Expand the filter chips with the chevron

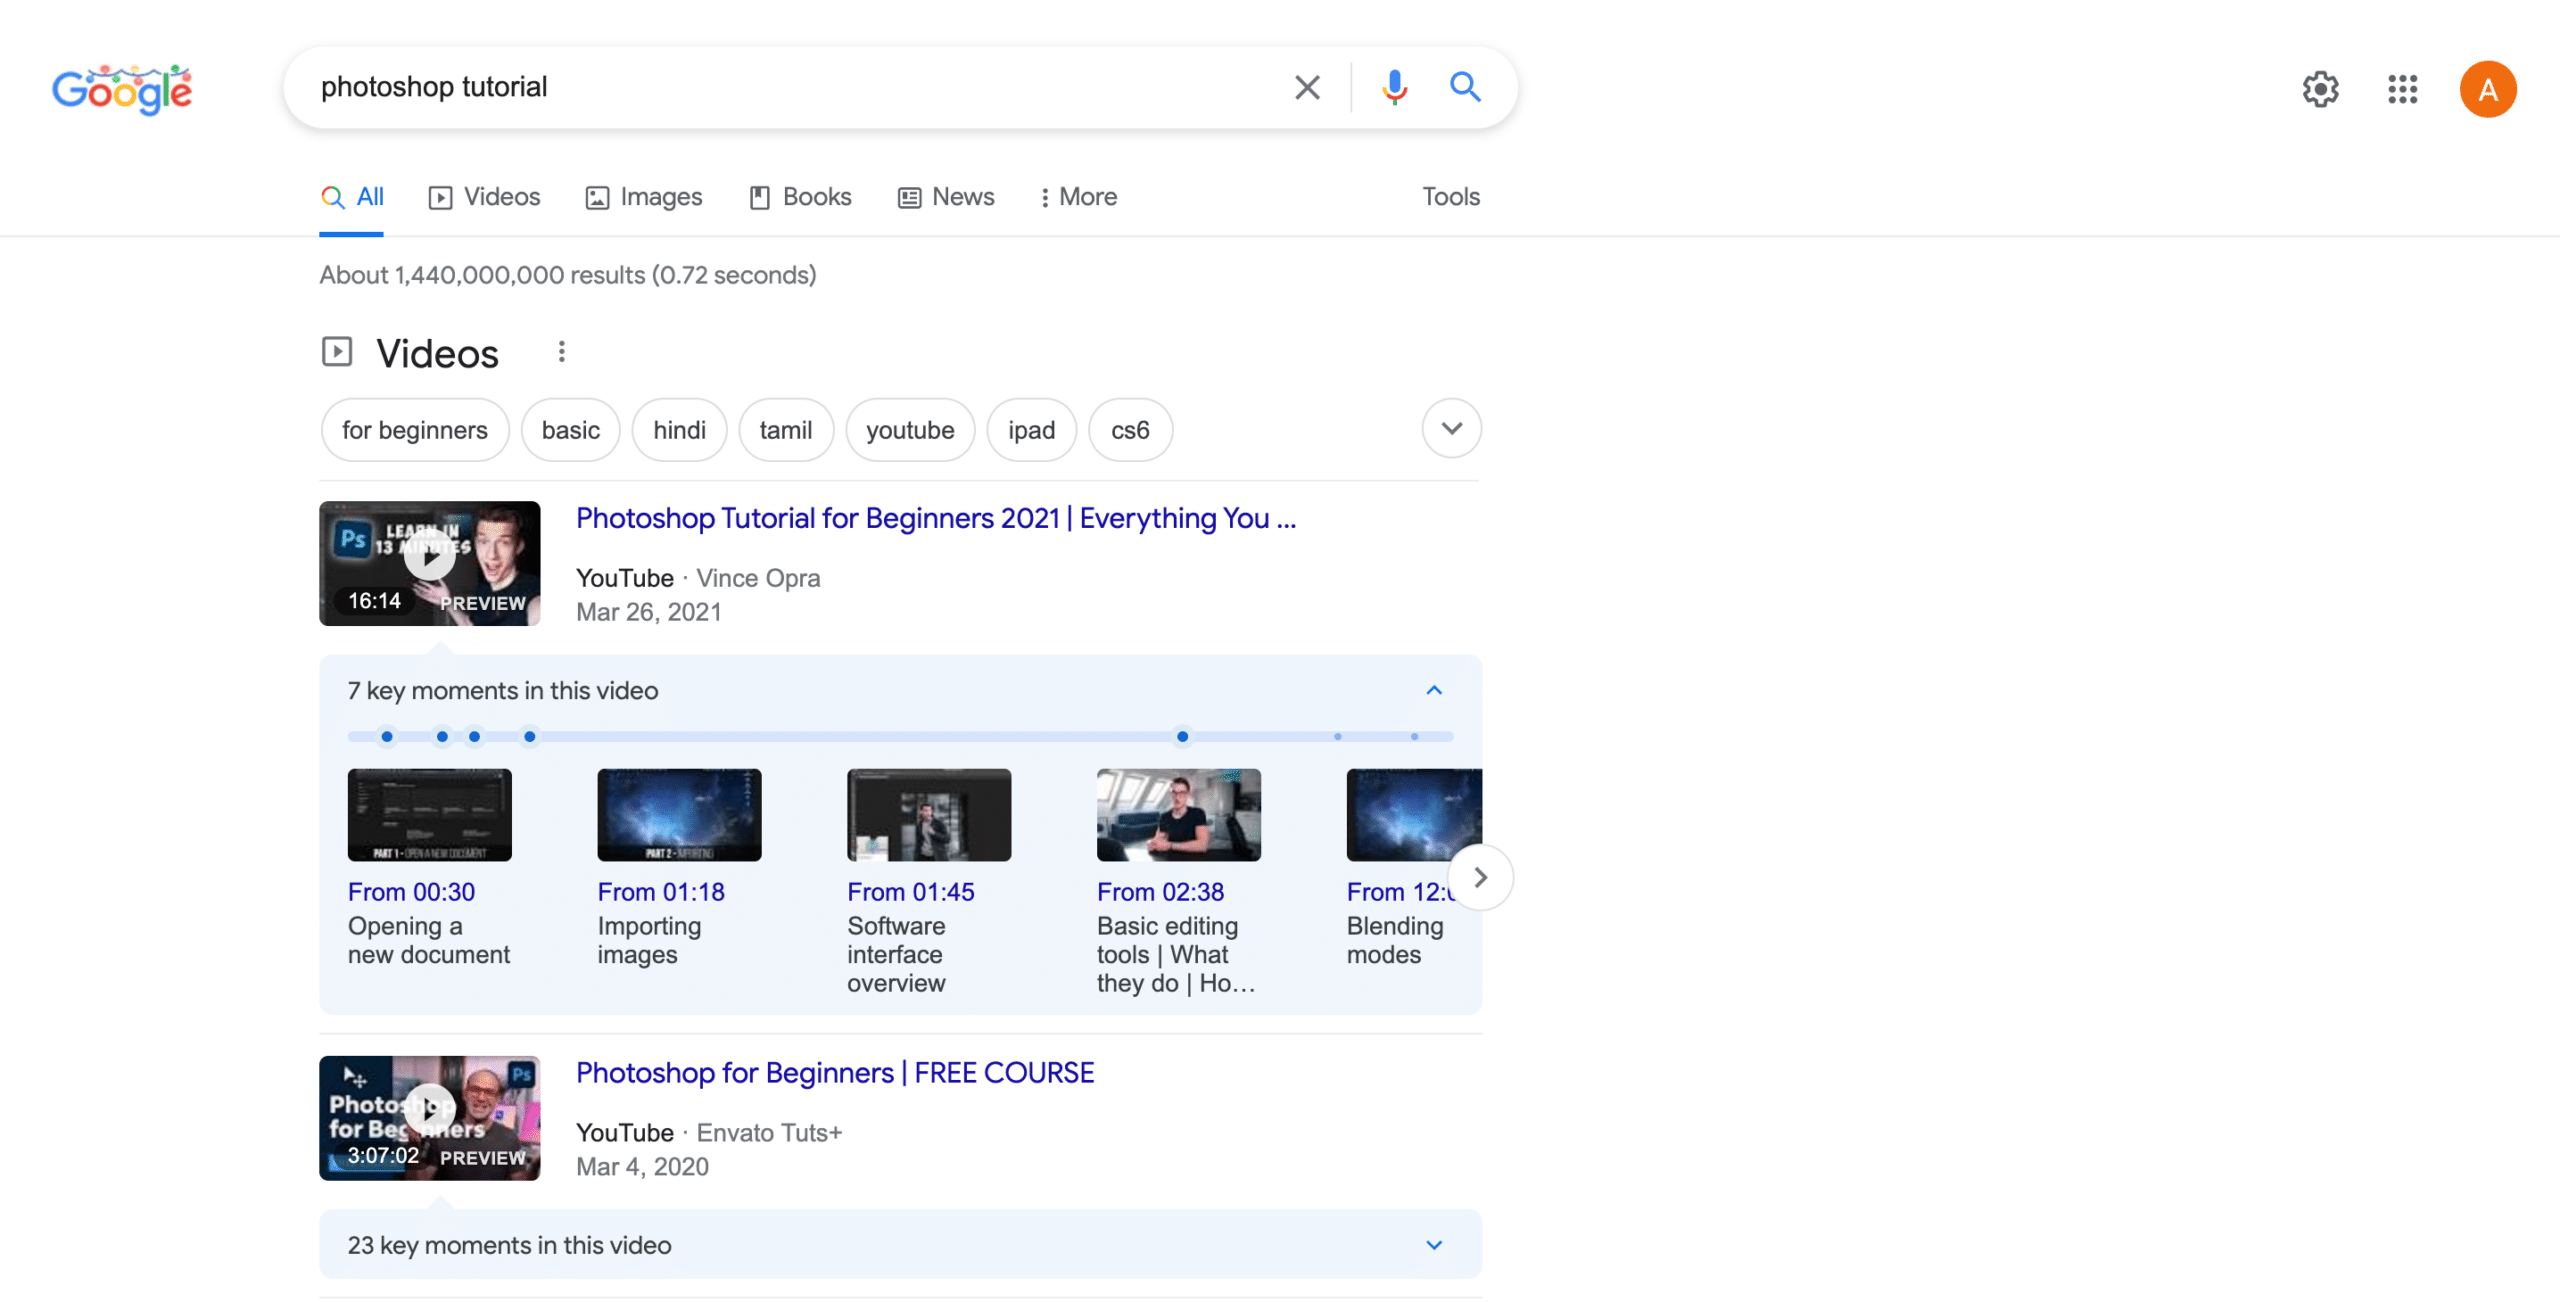pyautogui.click(x=1451, y=428)
